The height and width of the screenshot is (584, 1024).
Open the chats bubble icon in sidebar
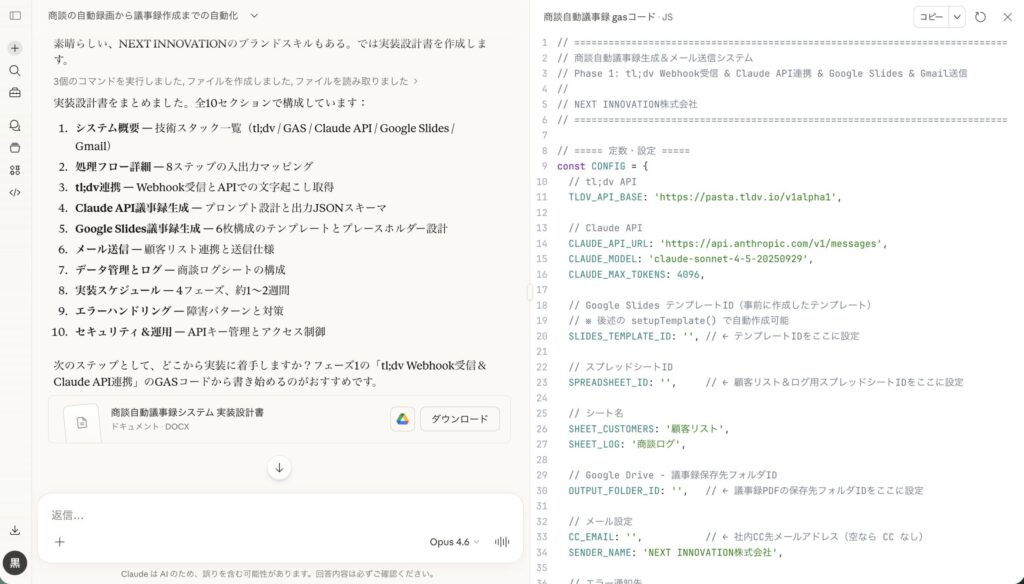click(x=15, y=126)
